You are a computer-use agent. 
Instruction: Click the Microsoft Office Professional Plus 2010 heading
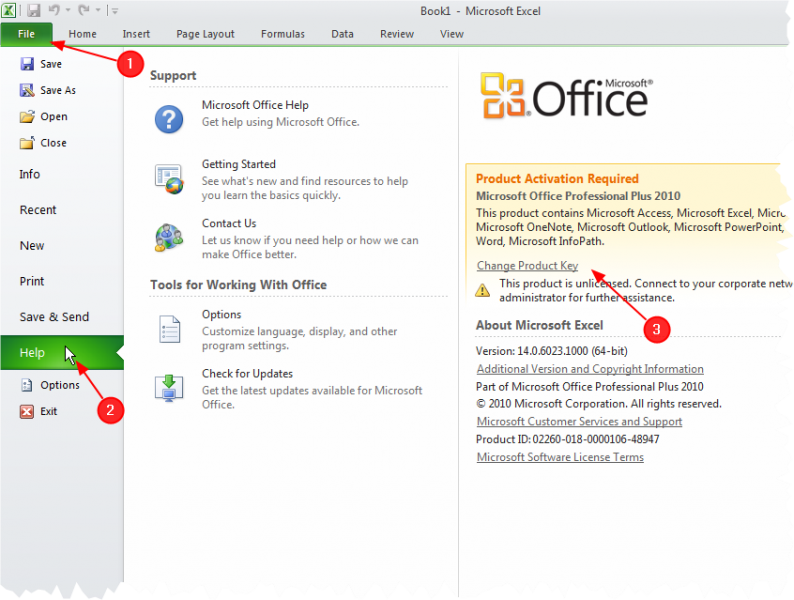578,196
